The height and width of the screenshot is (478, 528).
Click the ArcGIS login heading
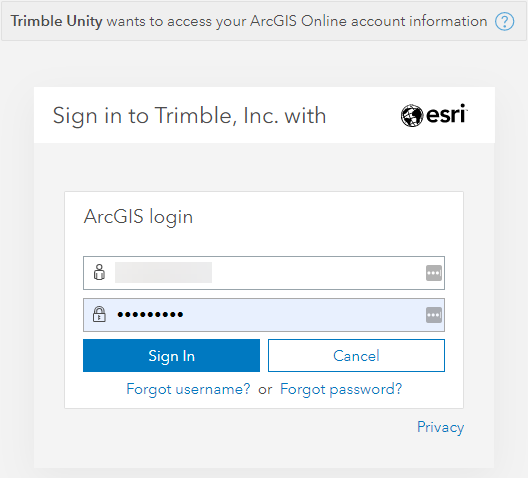pyautogui.click(x=138, y=217)
